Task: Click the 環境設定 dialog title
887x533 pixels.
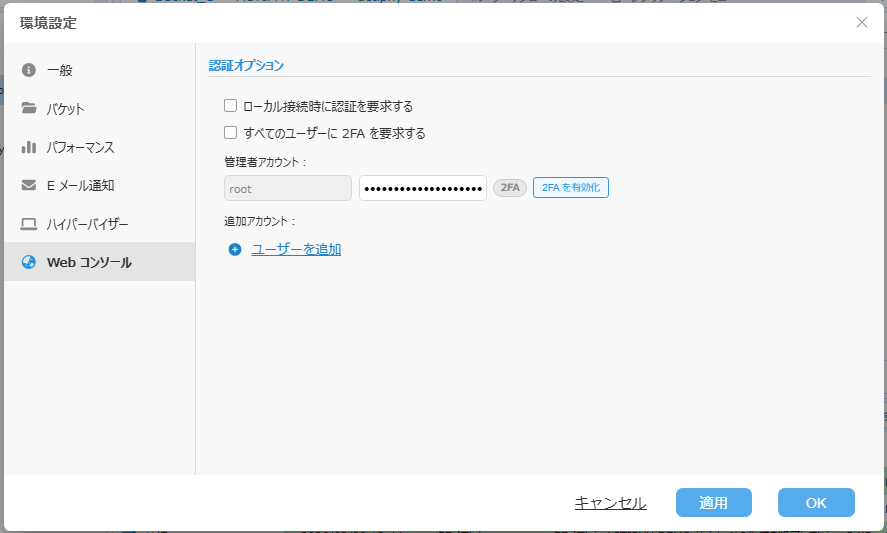Action: (48, 23)
